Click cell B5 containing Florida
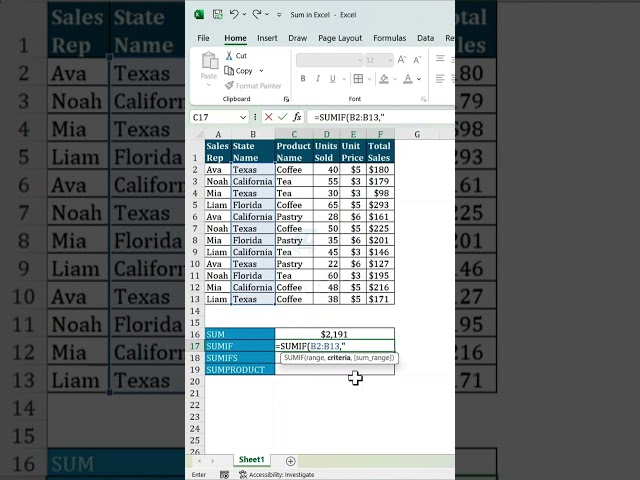 (x=253, y=205)
